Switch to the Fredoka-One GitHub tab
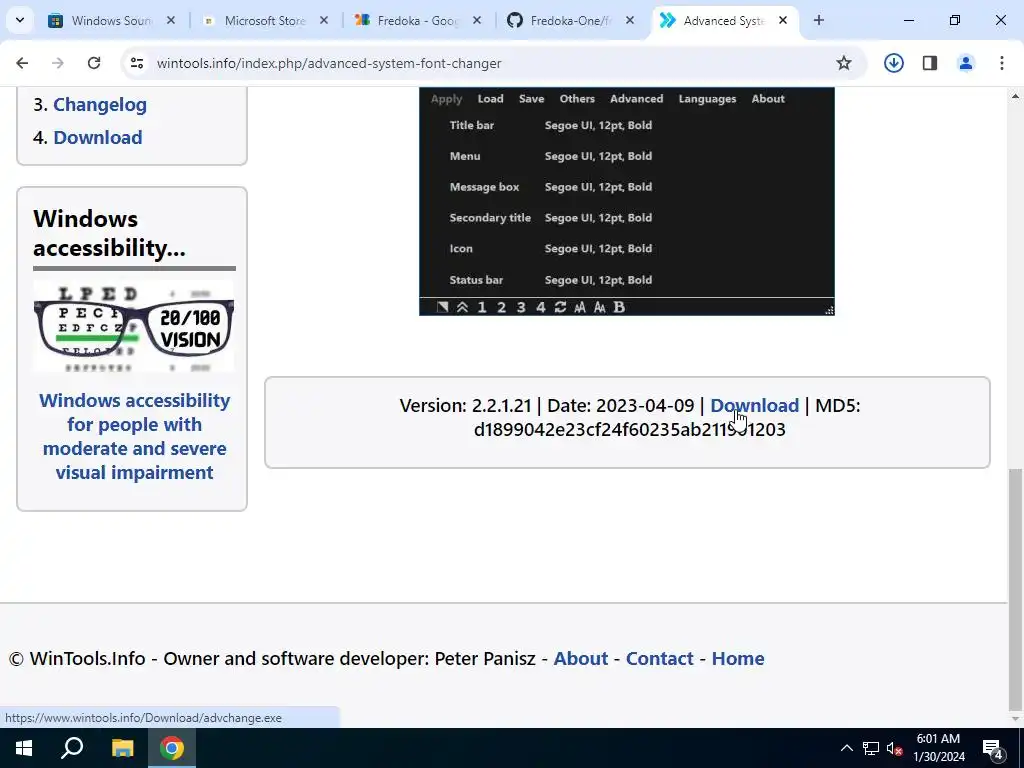The image size is (1024, 768). pos(571,20)
